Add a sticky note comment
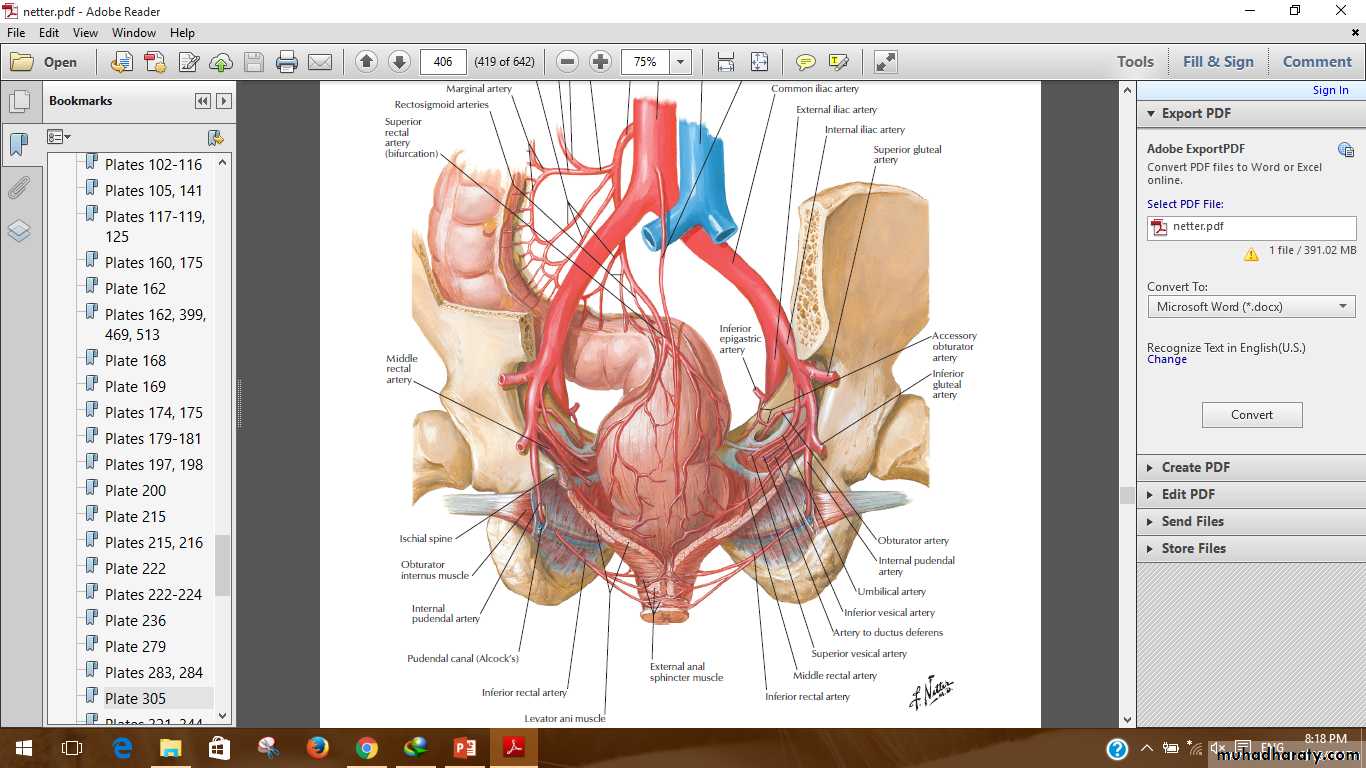 coord(805,62)
